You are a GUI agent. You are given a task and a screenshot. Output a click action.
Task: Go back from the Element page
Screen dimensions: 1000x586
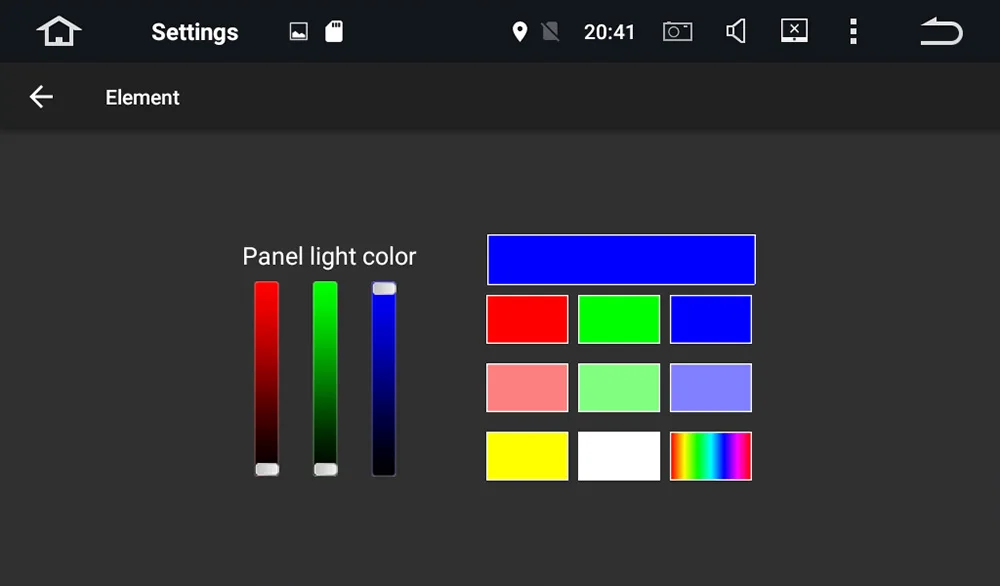tap(41, 97)
